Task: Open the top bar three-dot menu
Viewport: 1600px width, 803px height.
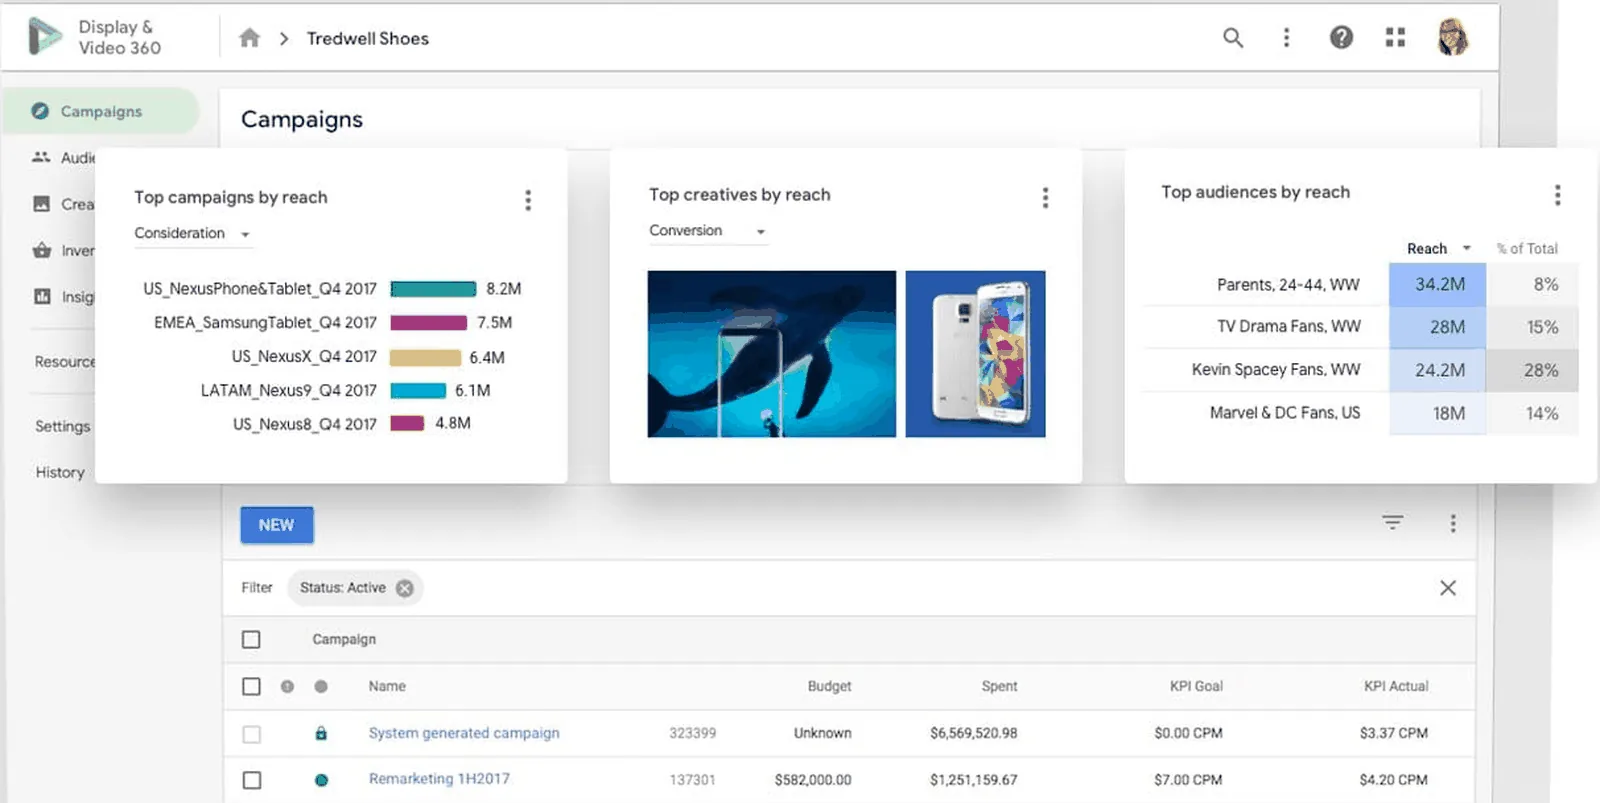Action: pyautogui.click(x=1286, y=38)
